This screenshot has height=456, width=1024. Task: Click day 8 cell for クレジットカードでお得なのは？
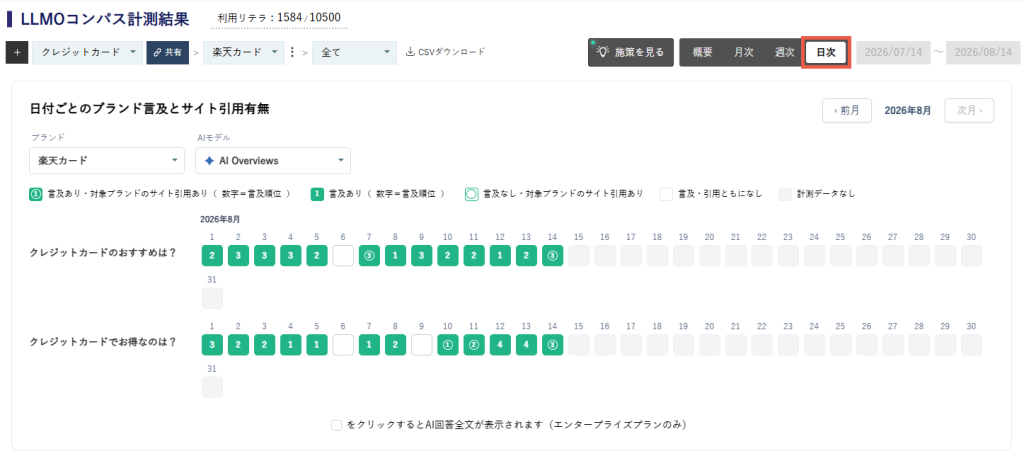click(395, 344)
